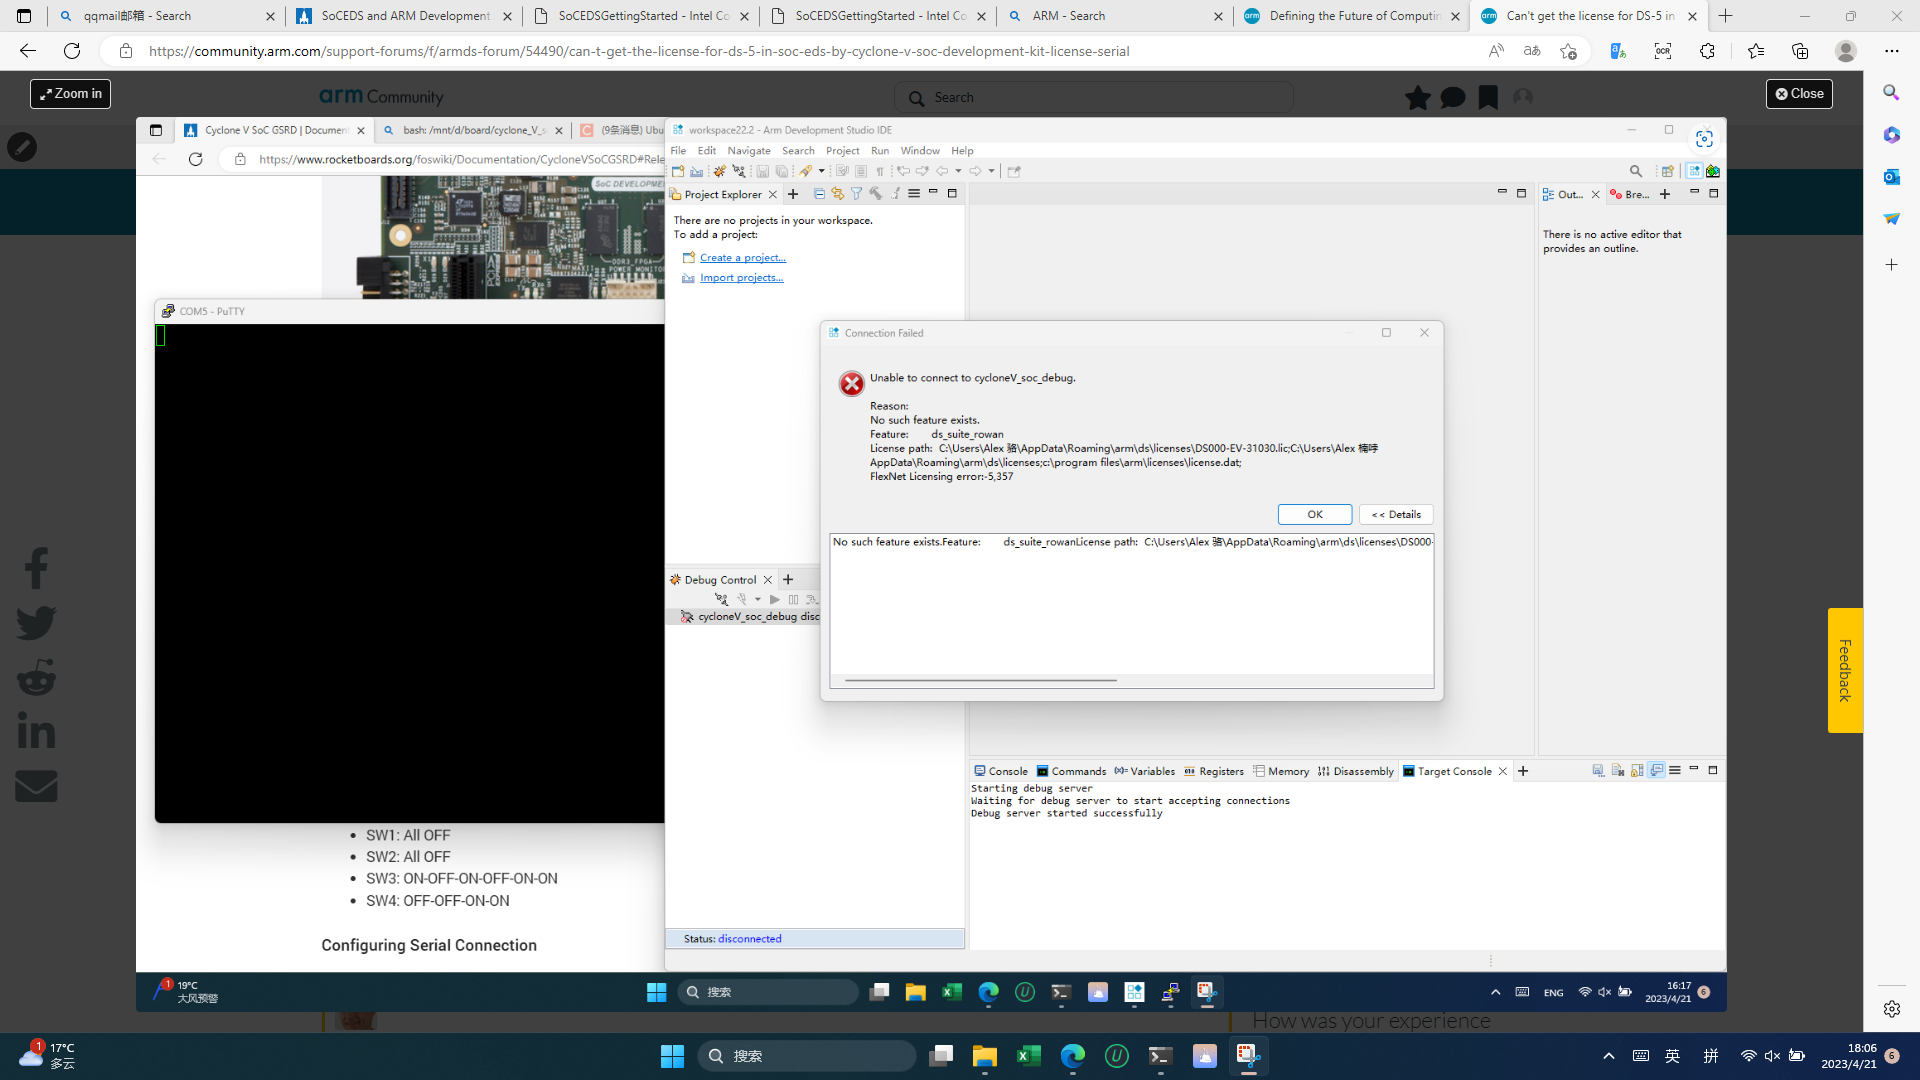Click the Read aloud icon in address bar
Screen dimensions: 1920x1080
(1496, 51)
